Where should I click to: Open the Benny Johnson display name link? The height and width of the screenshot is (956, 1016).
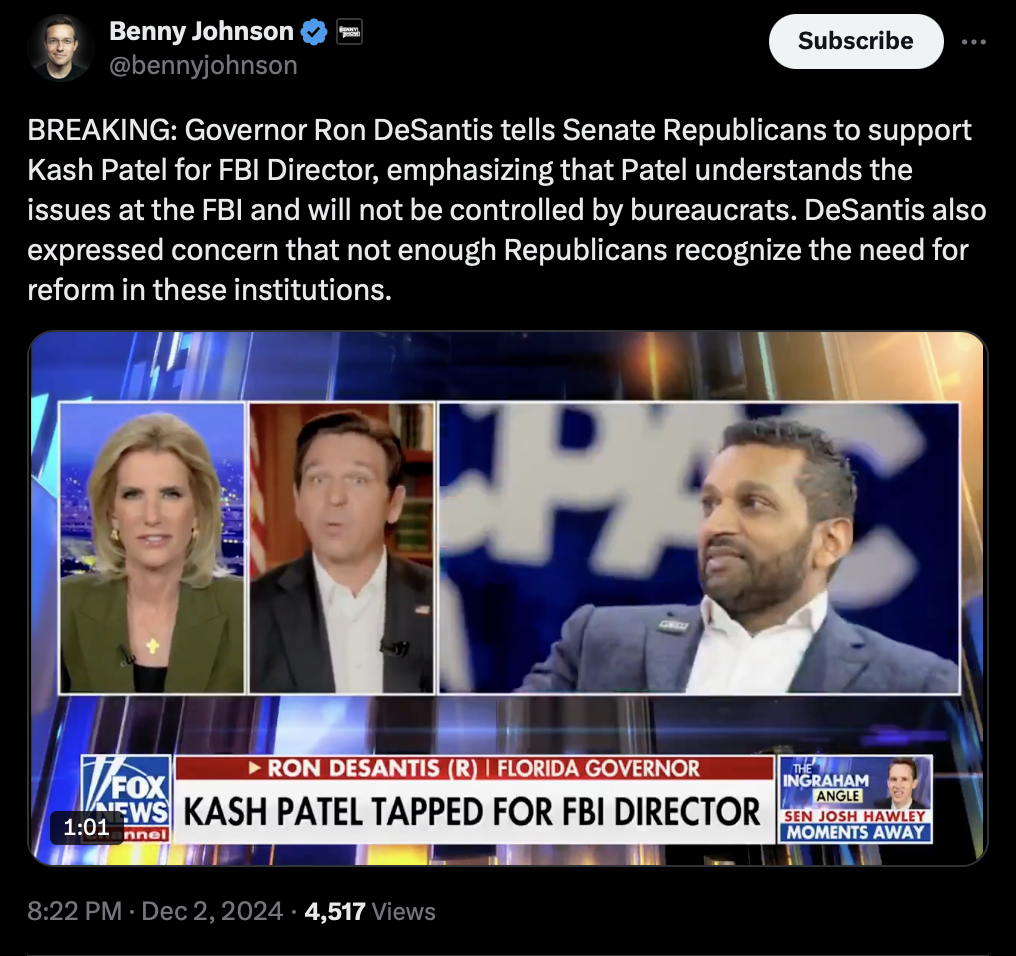coord(202,31)
